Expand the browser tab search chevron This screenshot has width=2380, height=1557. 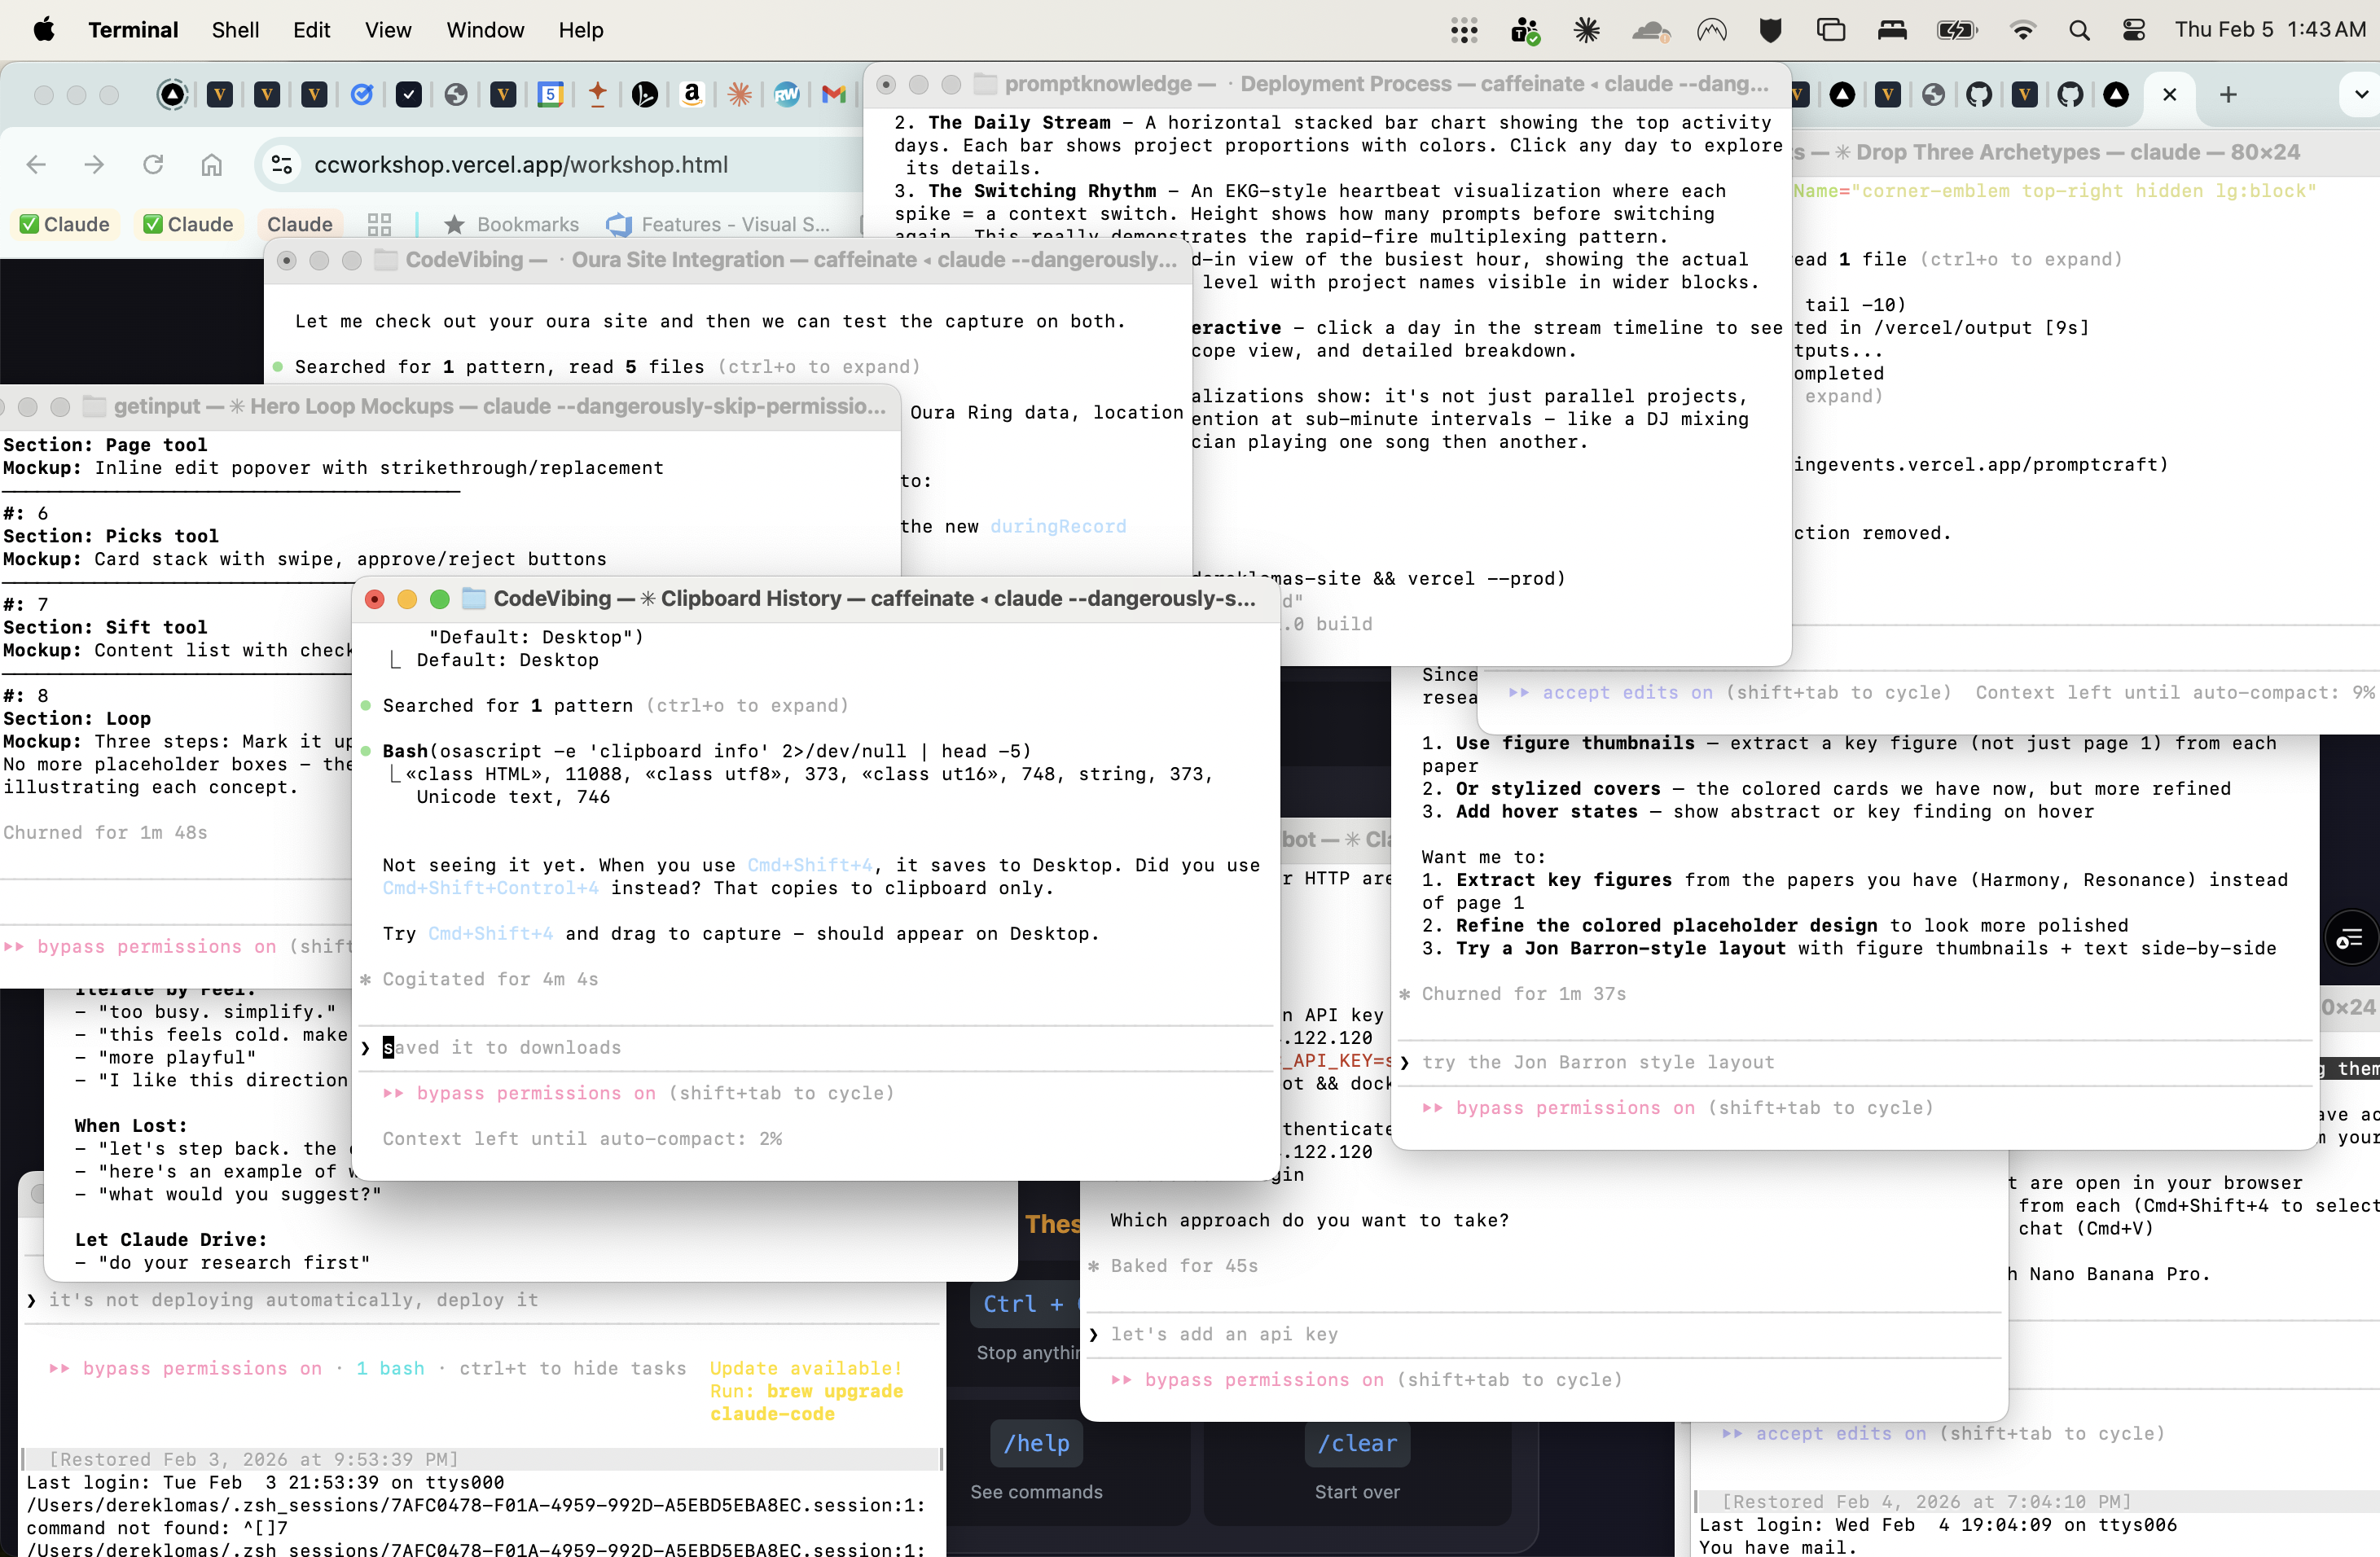coord(2361,95)
